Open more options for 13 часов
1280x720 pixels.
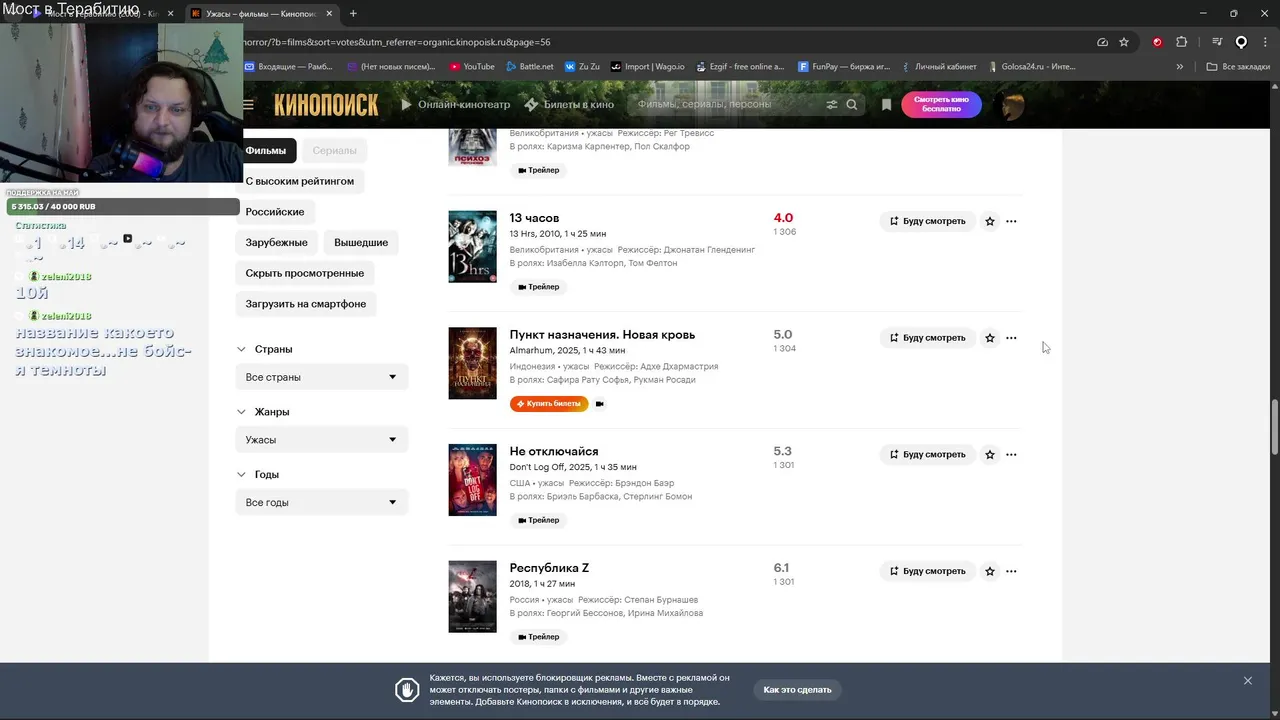point(1011,221)
